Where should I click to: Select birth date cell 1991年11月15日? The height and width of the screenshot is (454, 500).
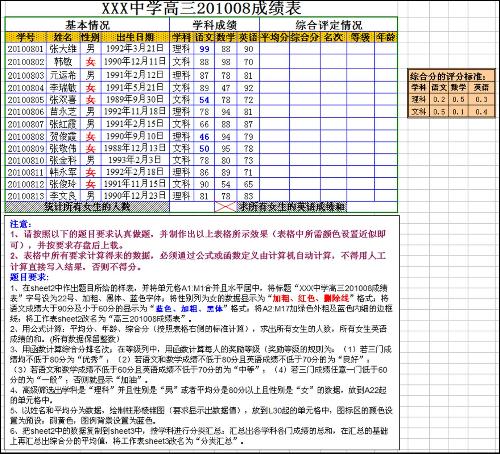(x=135, y=184)
